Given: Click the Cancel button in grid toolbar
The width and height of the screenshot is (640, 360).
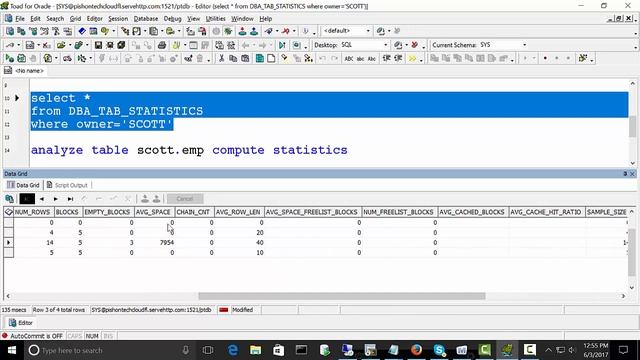Looking at the screenshot, I should (184, 199).
